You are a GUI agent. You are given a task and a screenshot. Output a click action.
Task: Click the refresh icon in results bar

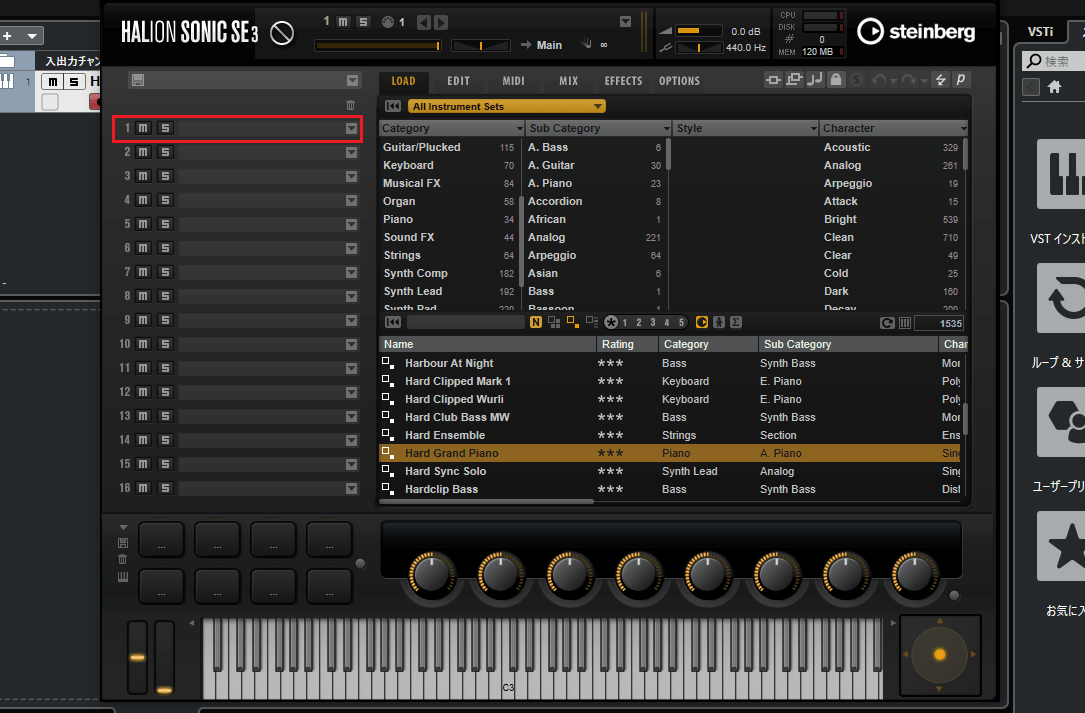(x=886, y=322)
